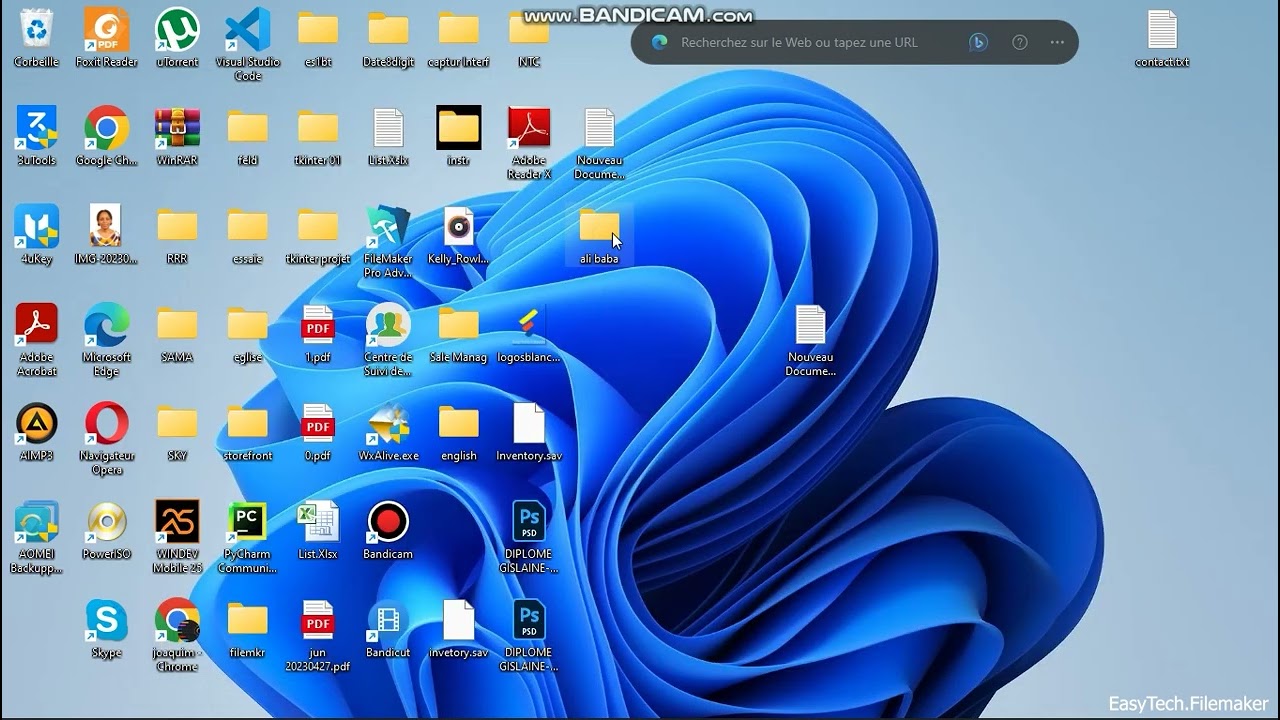Select the tkinter projet folder

(318, 226)
